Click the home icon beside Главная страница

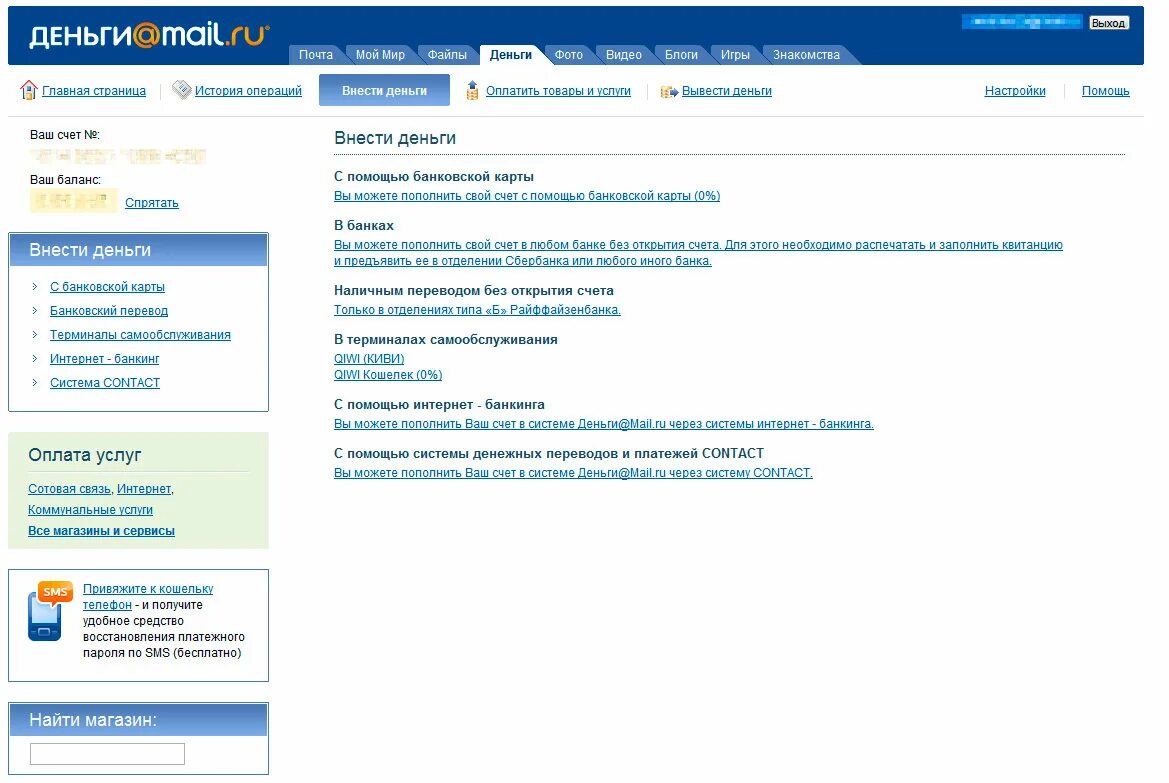[x=28, y=90]
